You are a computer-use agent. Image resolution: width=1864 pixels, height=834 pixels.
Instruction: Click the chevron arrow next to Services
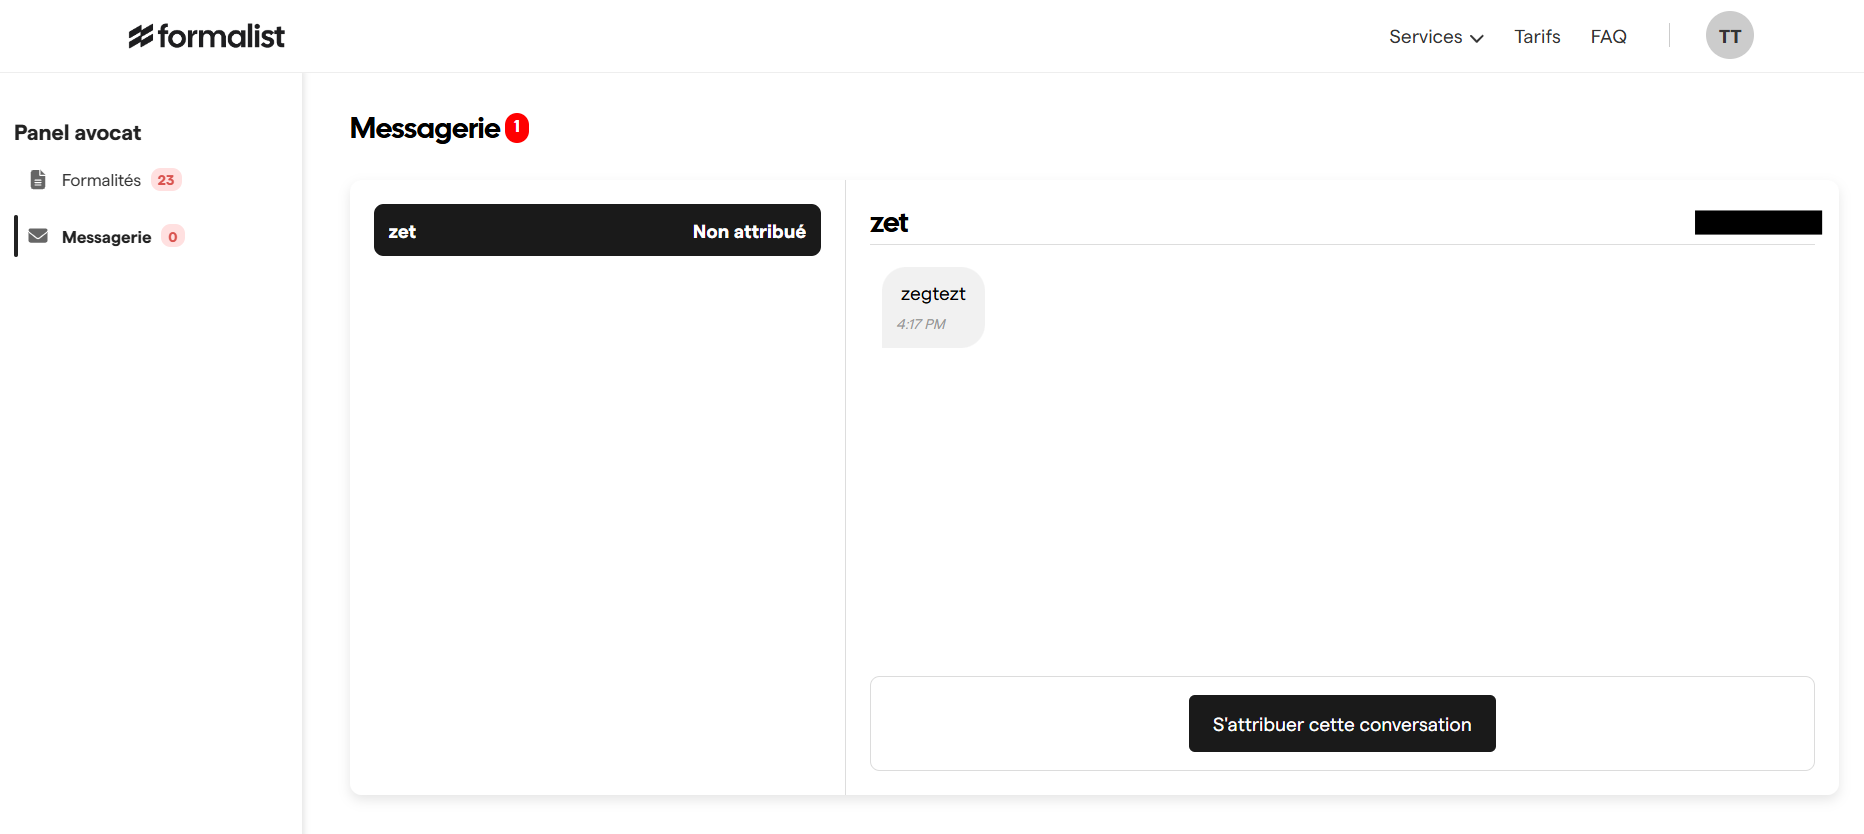[x=1477, y=38]
